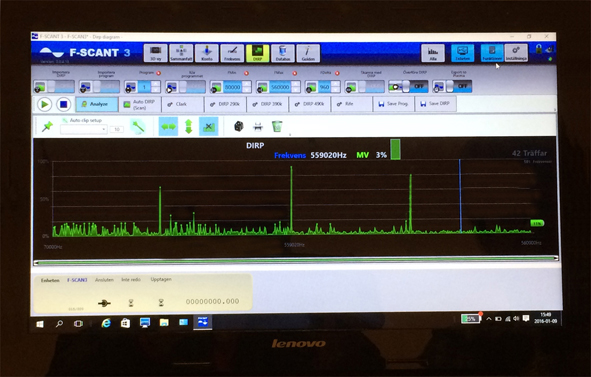This screenshot has width=591, height=377.
Task: Open the Sammanfatt summary view
Action: click(181, 53)
